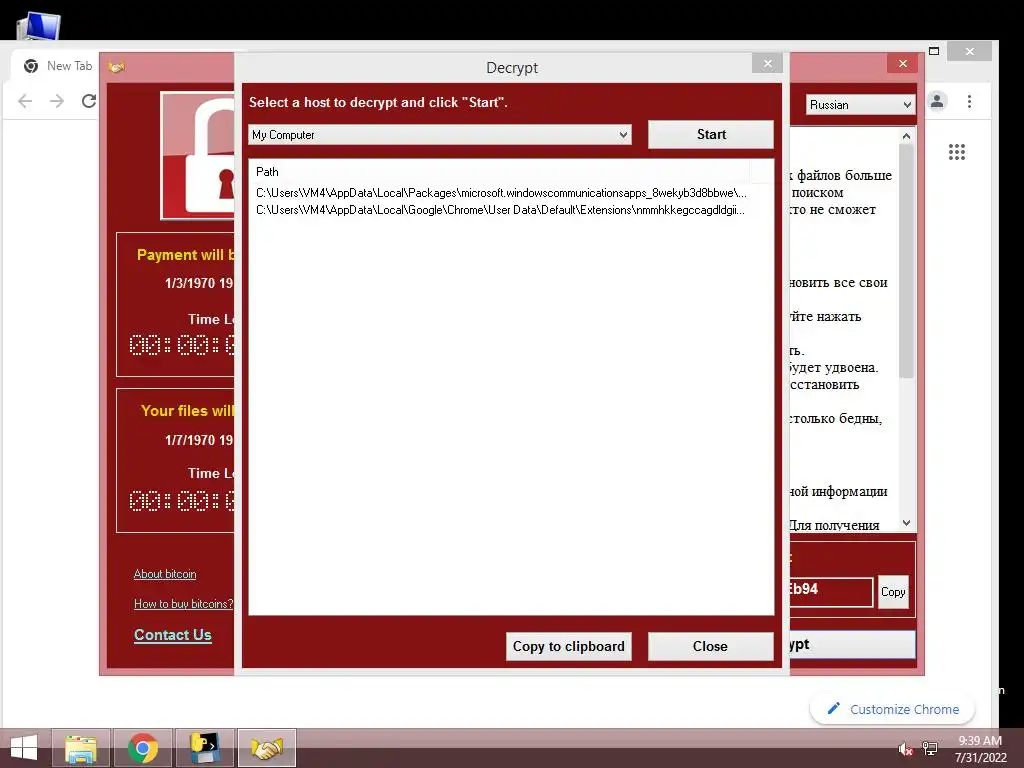This screenshot has width=1024, height=768.
Task: Click handshake app icon in taskbar
Action: [266, 748]
